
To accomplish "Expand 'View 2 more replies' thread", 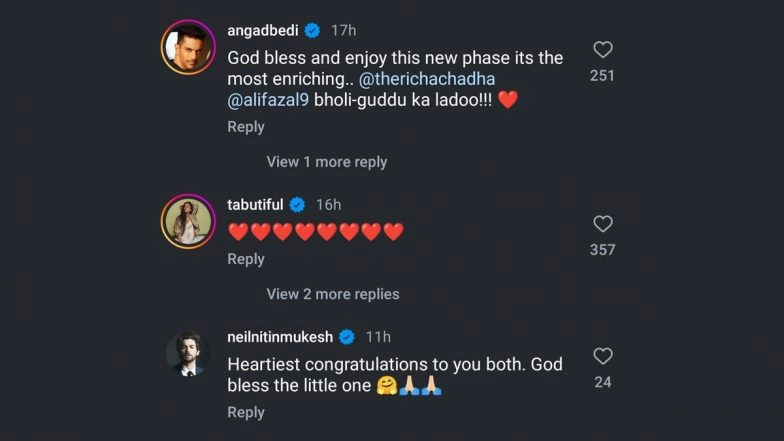I will coord(332,294).
